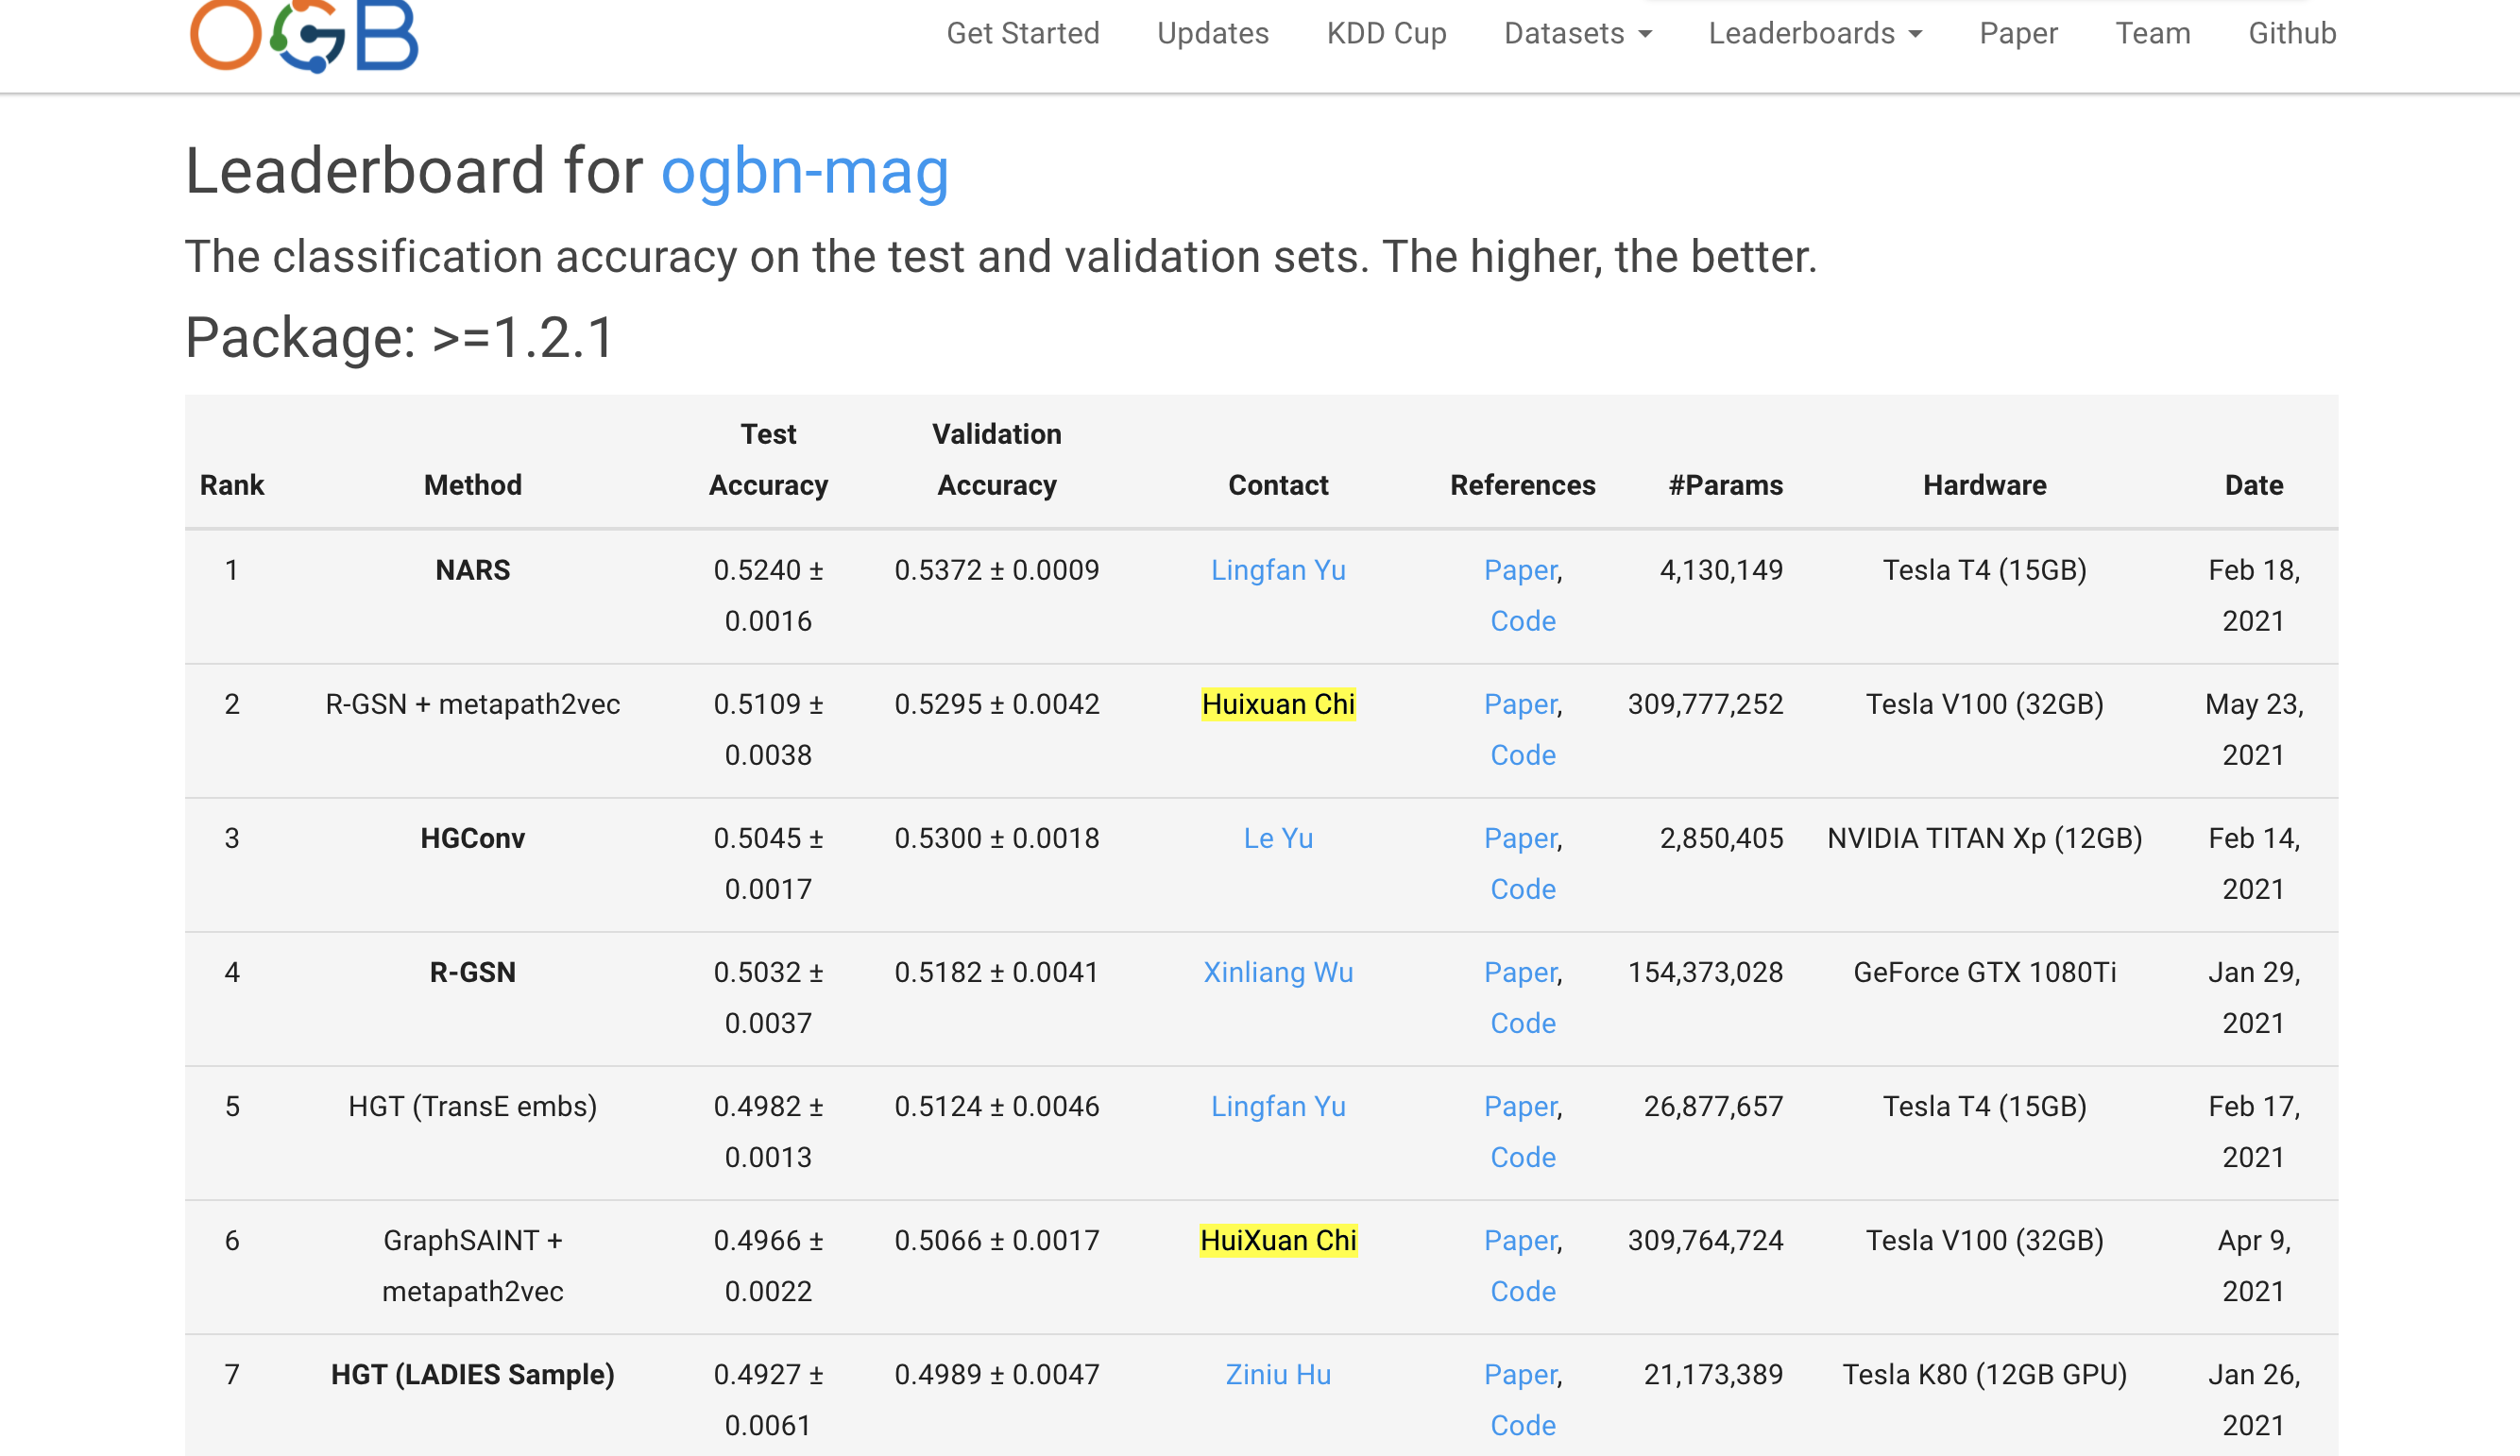Click the highlighted Huixuan Chi contact in the R-GSN + metapath2vec row

coord(1277,704)
